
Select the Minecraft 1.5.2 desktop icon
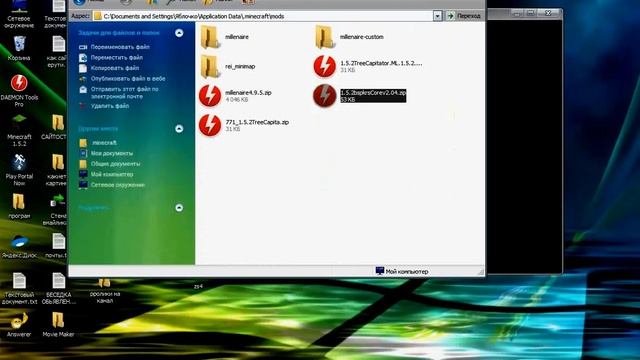point(19,130)
